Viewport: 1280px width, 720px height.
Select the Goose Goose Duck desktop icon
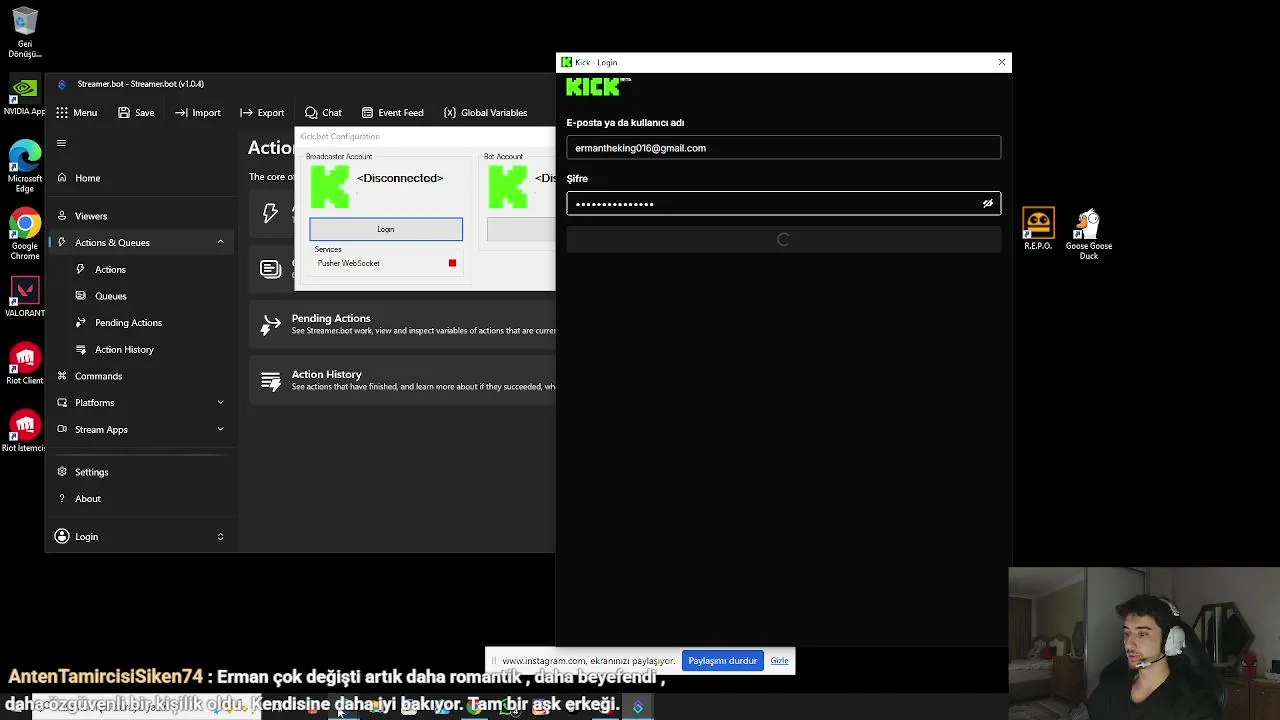(x=1089, y=235)
